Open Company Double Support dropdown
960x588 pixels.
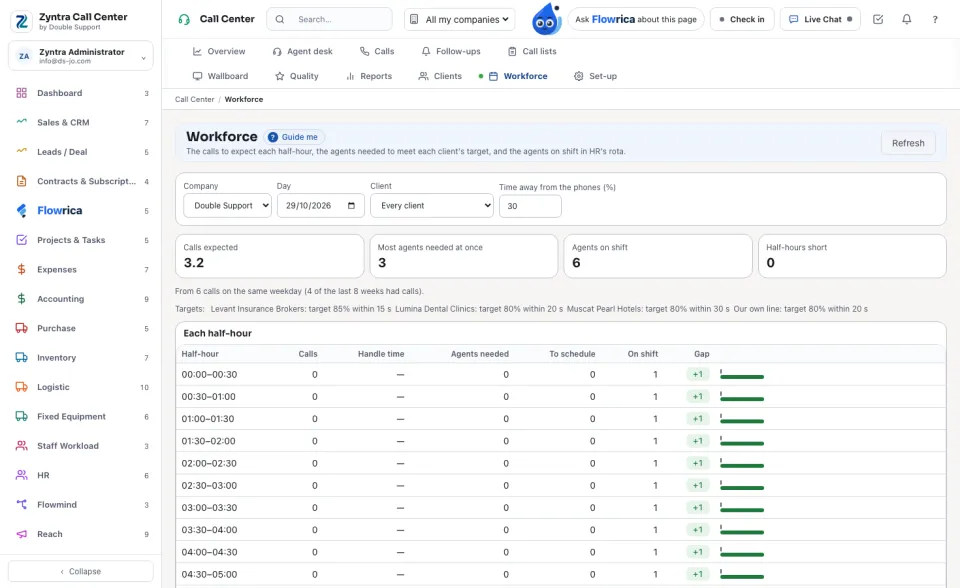pyautogui.click(x=227, y=206)
